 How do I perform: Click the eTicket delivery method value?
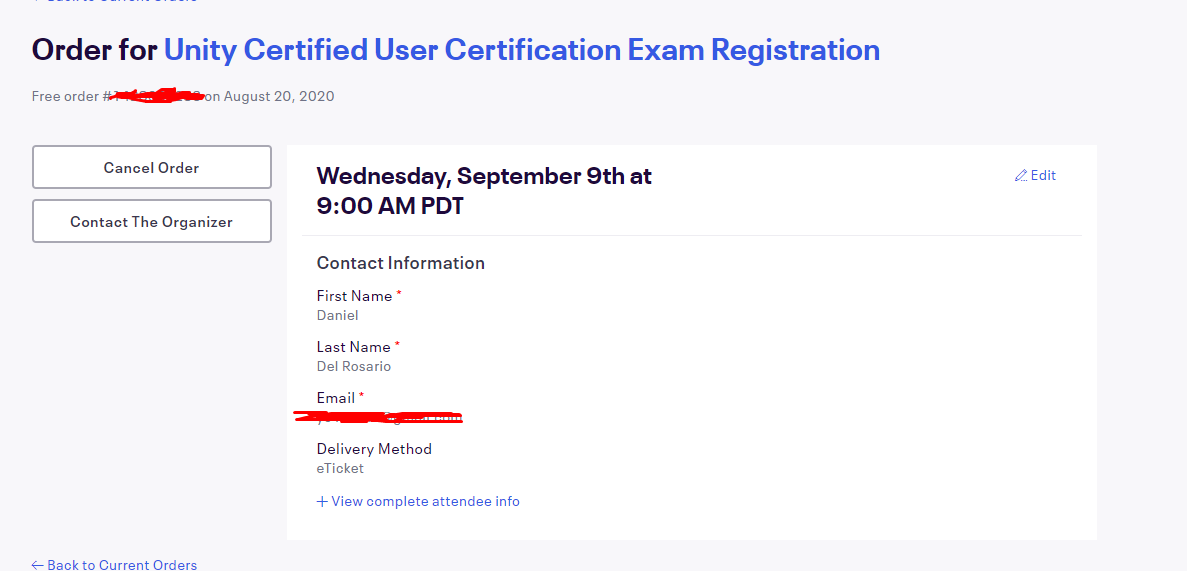340,469
